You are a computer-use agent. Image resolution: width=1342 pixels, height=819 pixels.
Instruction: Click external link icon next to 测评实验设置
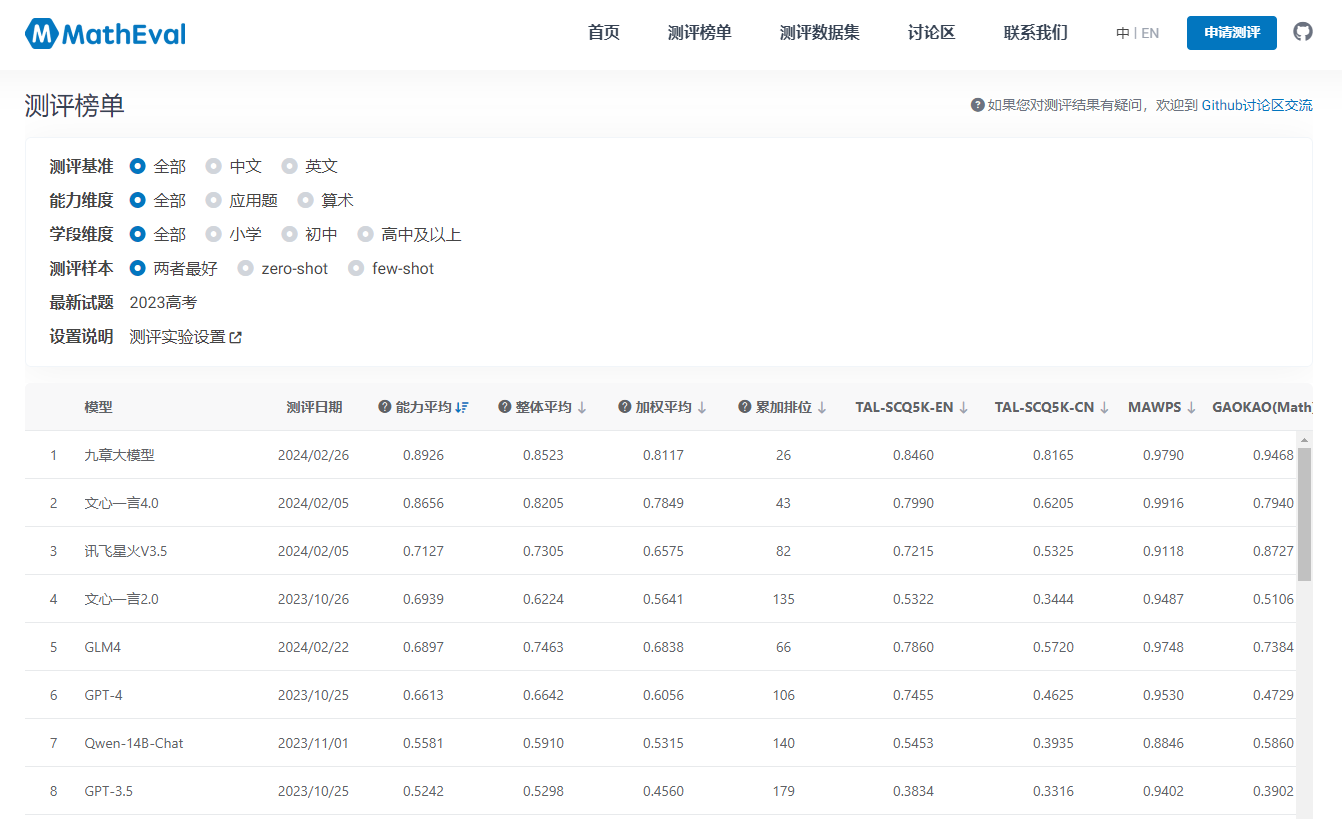236,338
